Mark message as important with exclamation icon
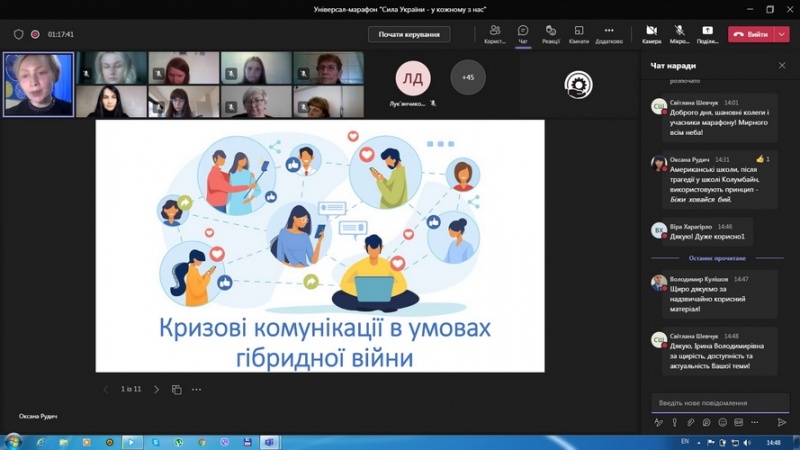The height and width of the screenshot is (450, 800). pos(674,423)
